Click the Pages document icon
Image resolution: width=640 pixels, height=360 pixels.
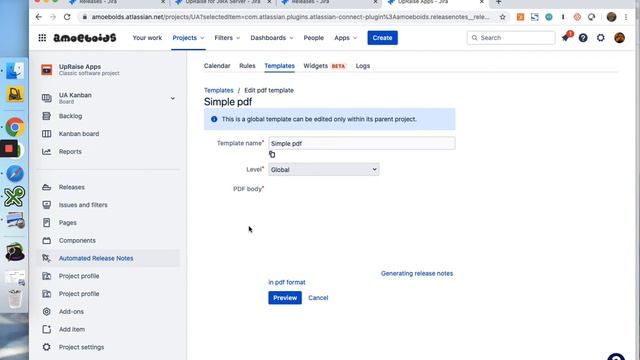pos(47,222)
